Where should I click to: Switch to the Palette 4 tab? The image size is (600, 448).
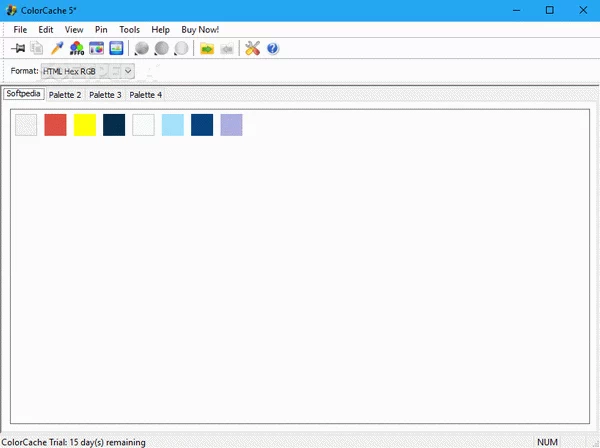(145, 94)
